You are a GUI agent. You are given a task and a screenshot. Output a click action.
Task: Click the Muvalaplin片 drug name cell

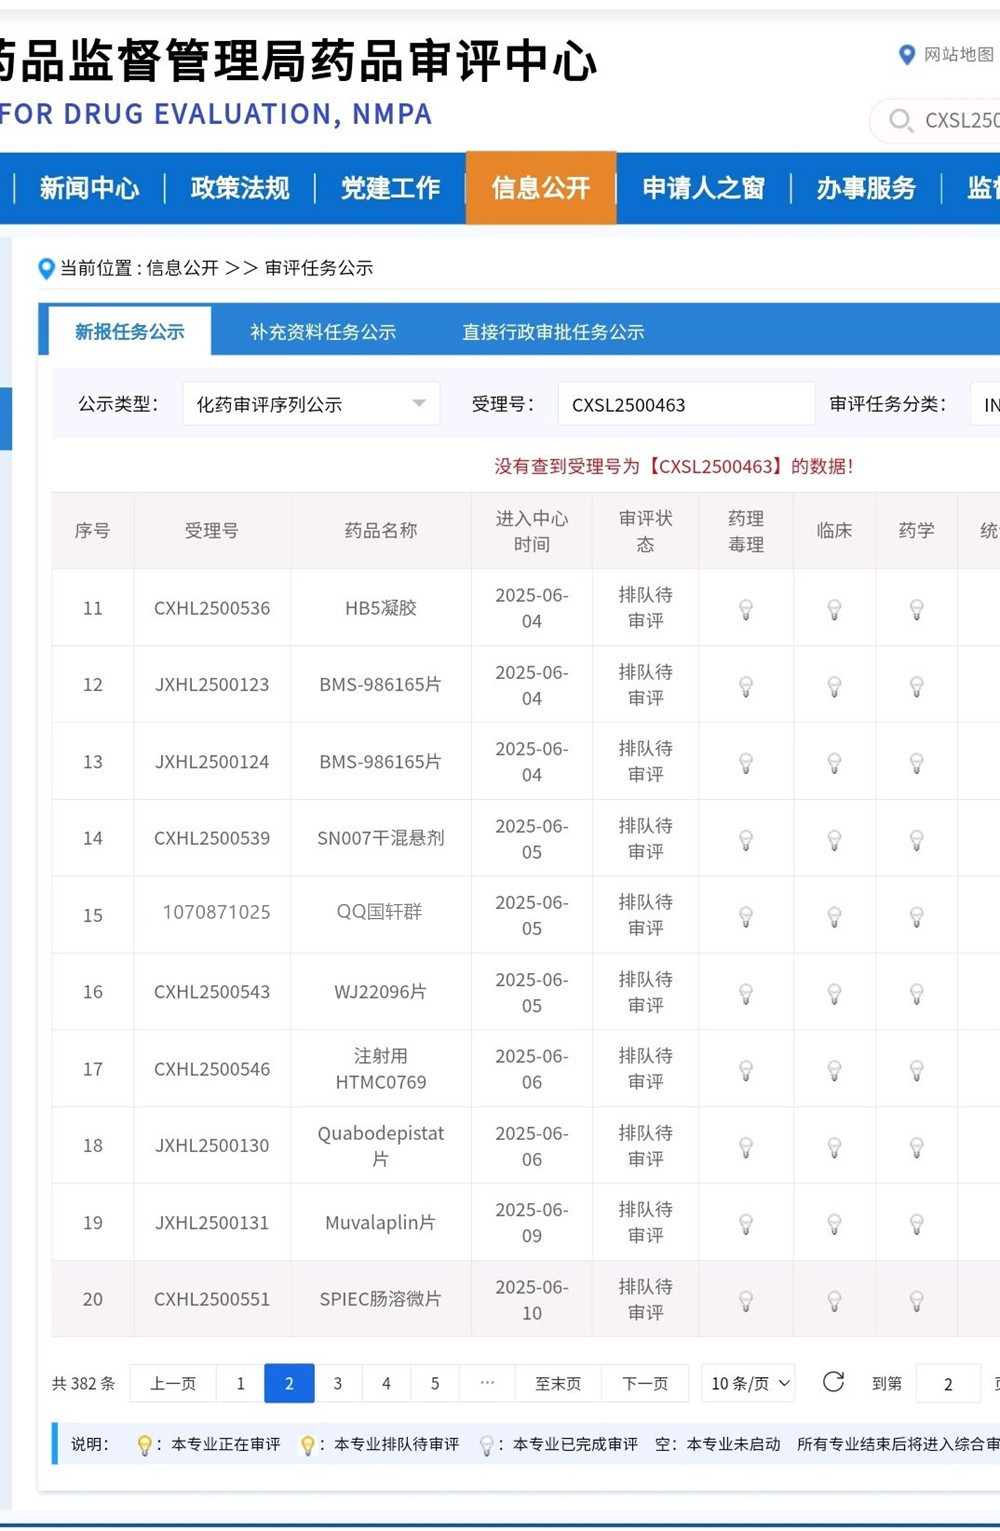pos(380,1222)
